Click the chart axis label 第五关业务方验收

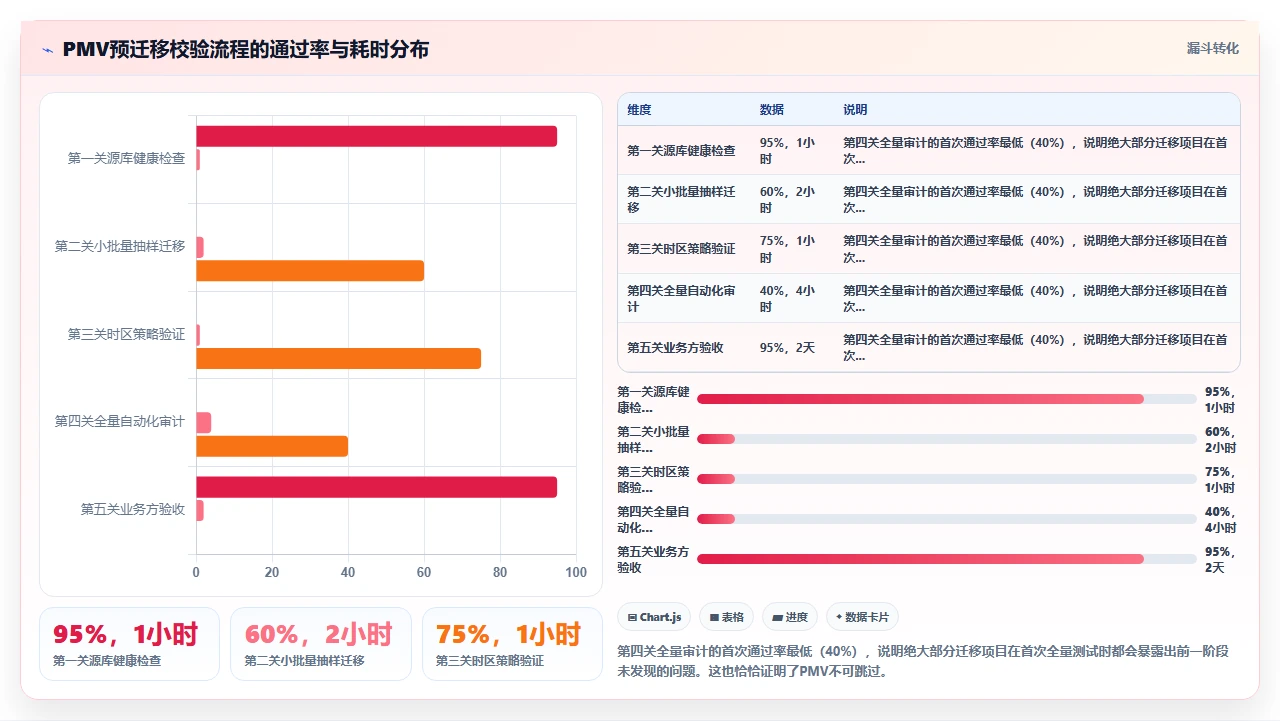[133, 510]
